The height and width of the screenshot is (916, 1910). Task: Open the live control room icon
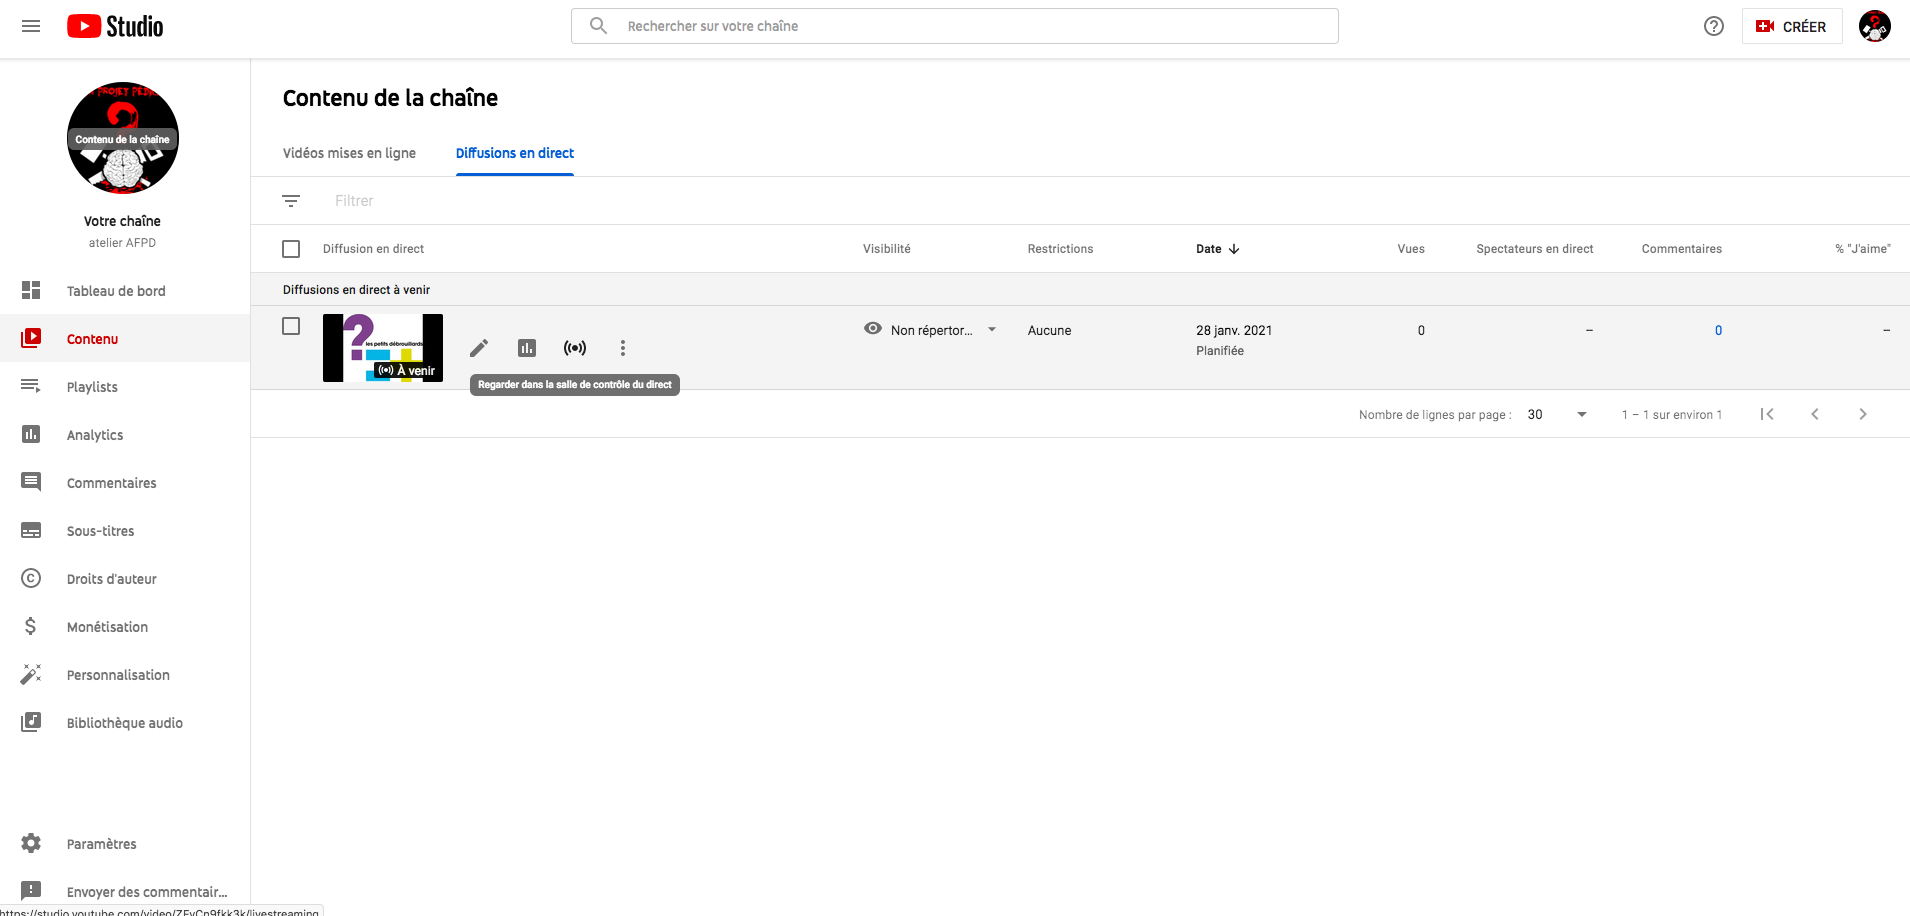pyautogui.click(x=575, y=348)
